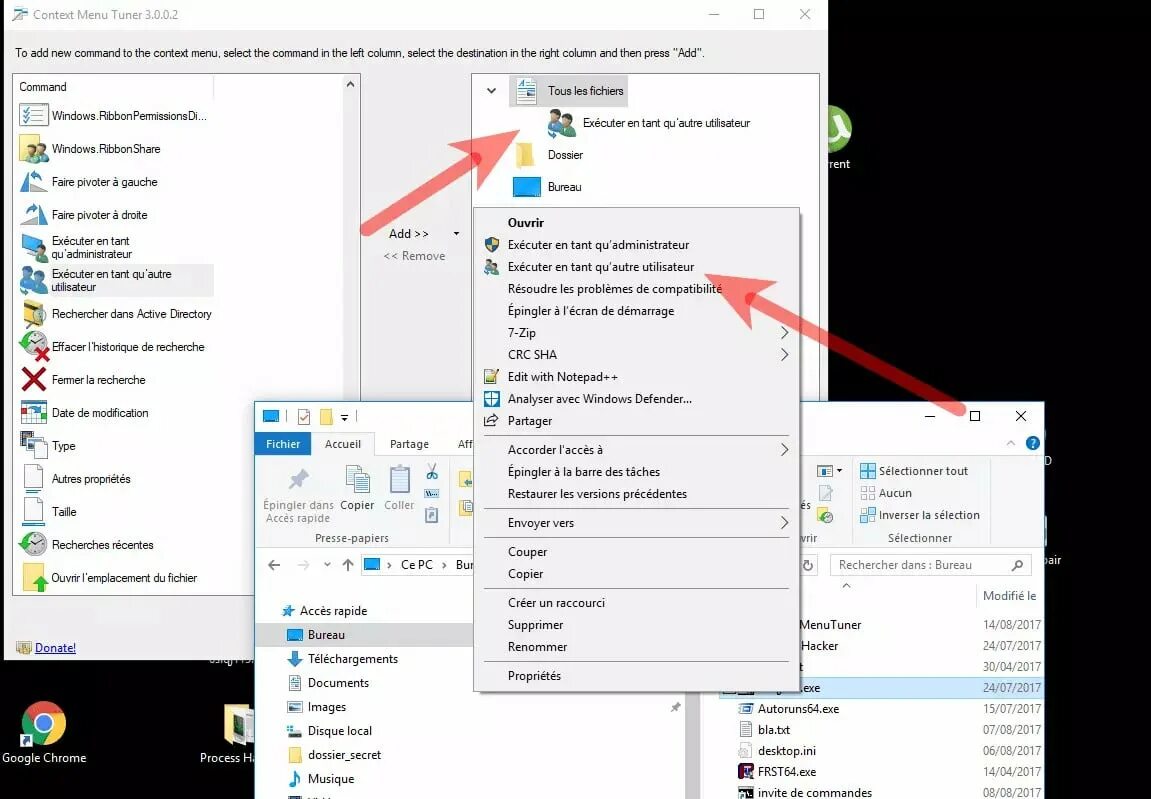The width and height of the screenshot is (1151, 799).
Task: Switch to the Partage ribbon tab
Action: click(x=409, y=444)
